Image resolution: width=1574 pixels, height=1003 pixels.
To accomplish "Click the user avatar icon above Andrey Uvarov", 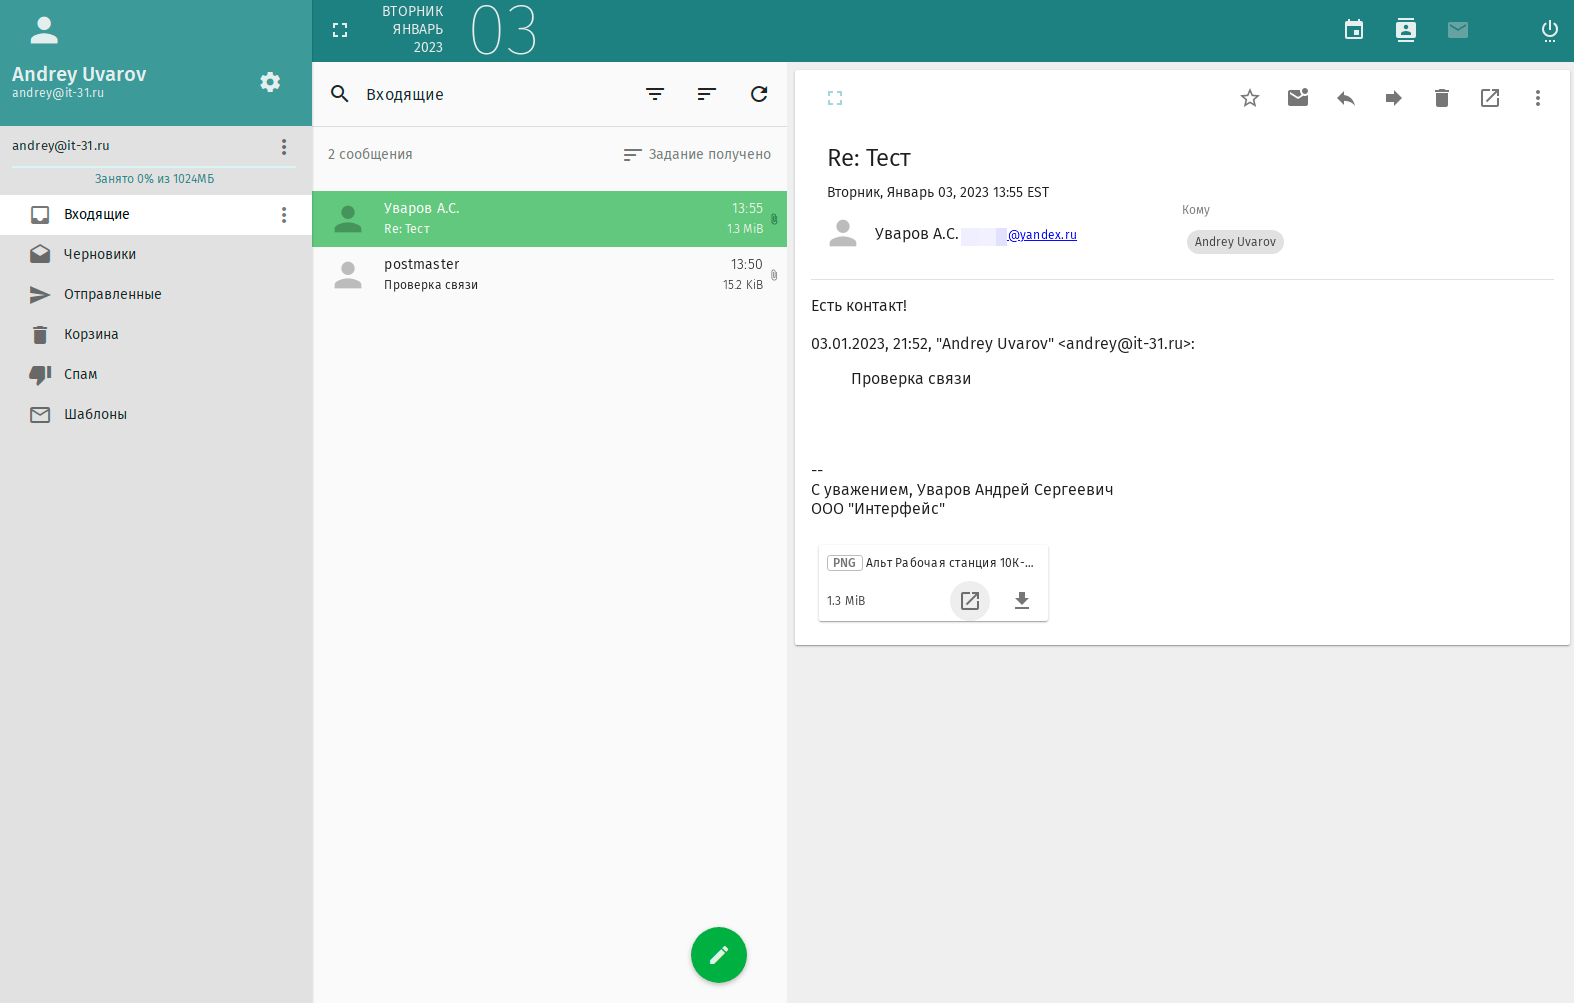I will pyautogui.click(x=44, y=30).
